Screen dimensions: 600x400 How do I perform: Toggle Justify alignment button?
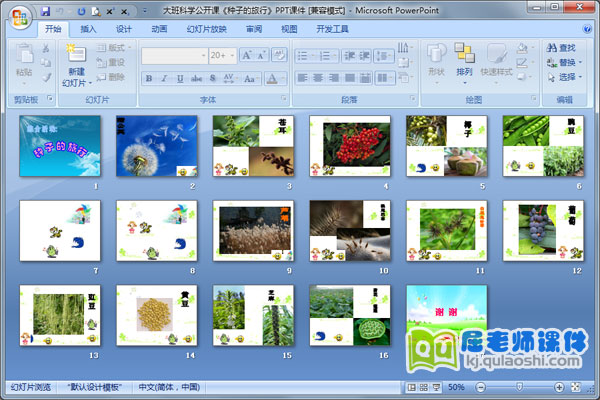(349, 78)
